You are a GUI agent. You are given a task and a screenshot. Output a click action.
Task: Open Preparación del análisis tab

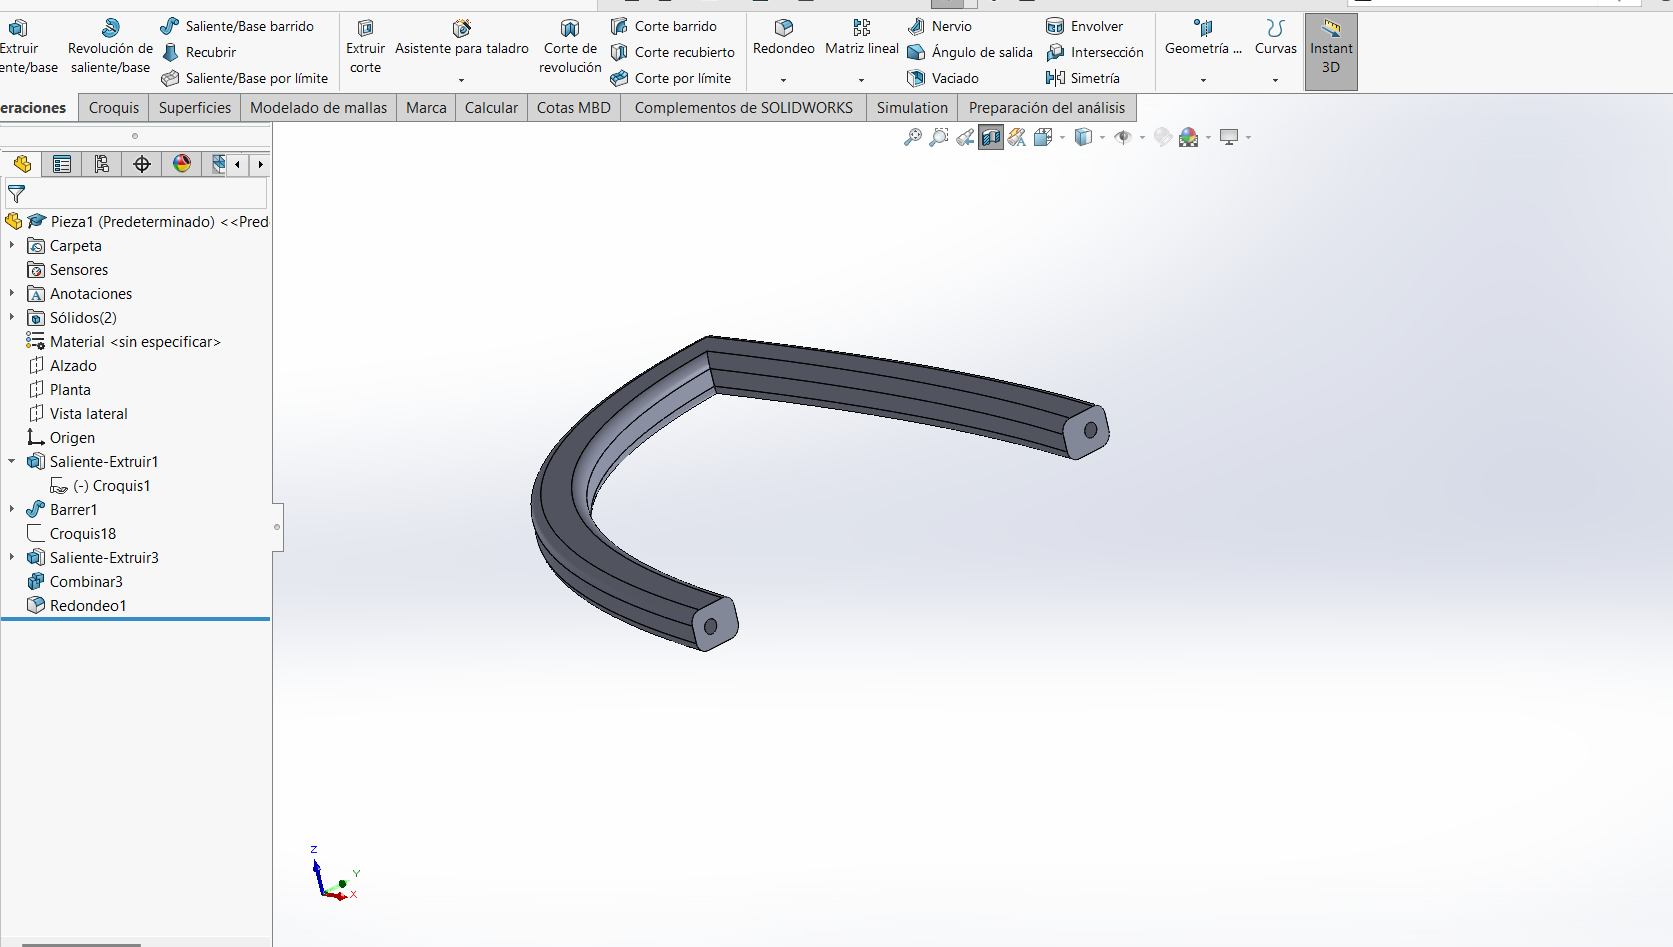pos(1047,107)
